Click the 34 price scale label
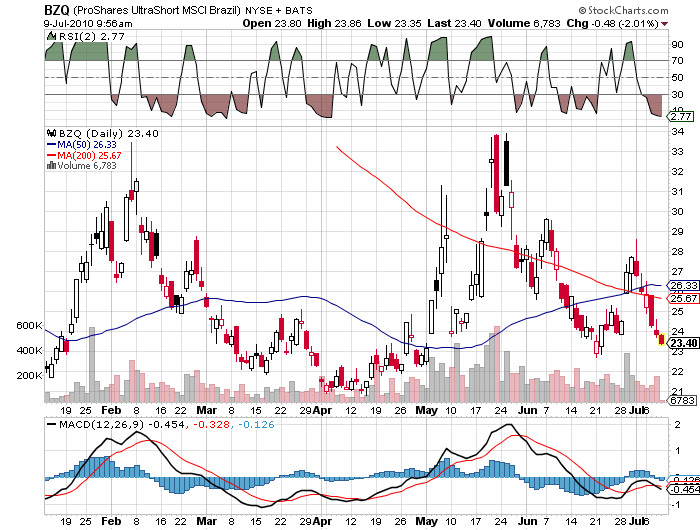The height and width of the screenshot is (530, 700). 677,131
